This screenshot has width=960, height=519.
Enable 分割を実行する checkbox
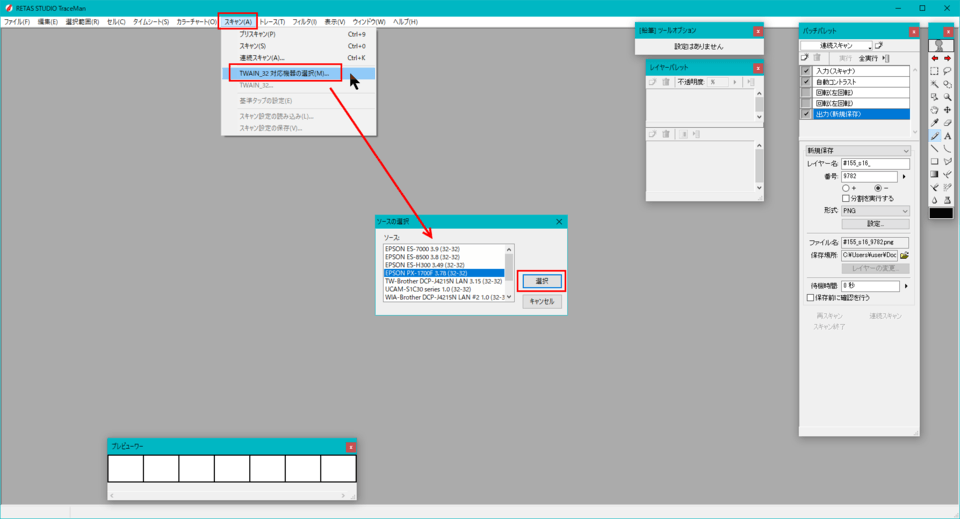[846, 199]
